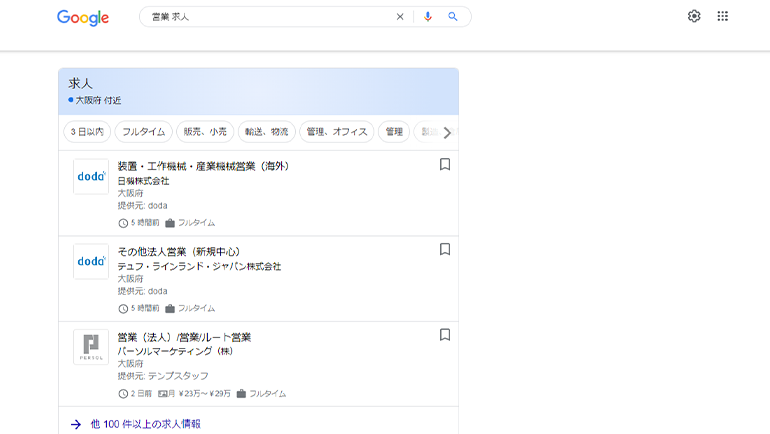Open the Google apps grid
Viewport: 770px width, 434px height.
tap(723, 16)
